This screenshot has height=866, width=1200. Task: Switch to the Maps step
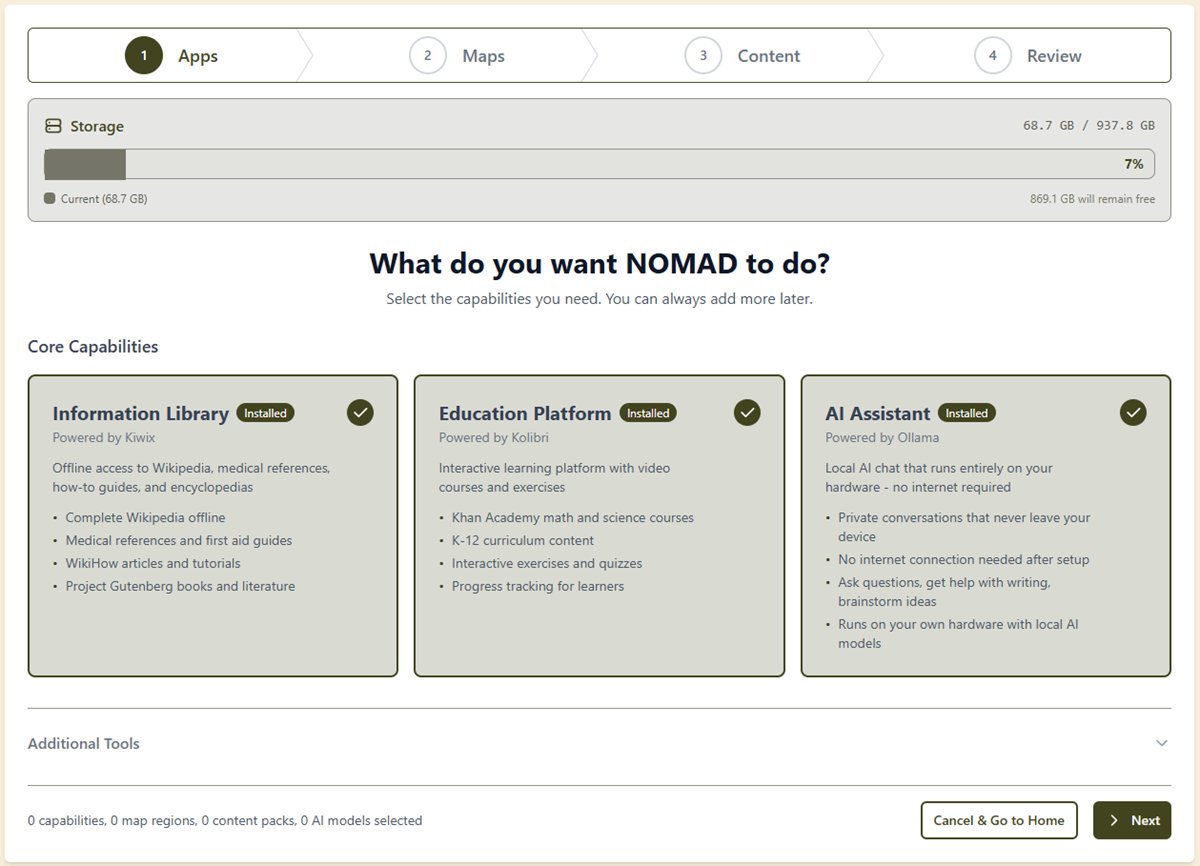pyautogui.click(x=484, y=55)
